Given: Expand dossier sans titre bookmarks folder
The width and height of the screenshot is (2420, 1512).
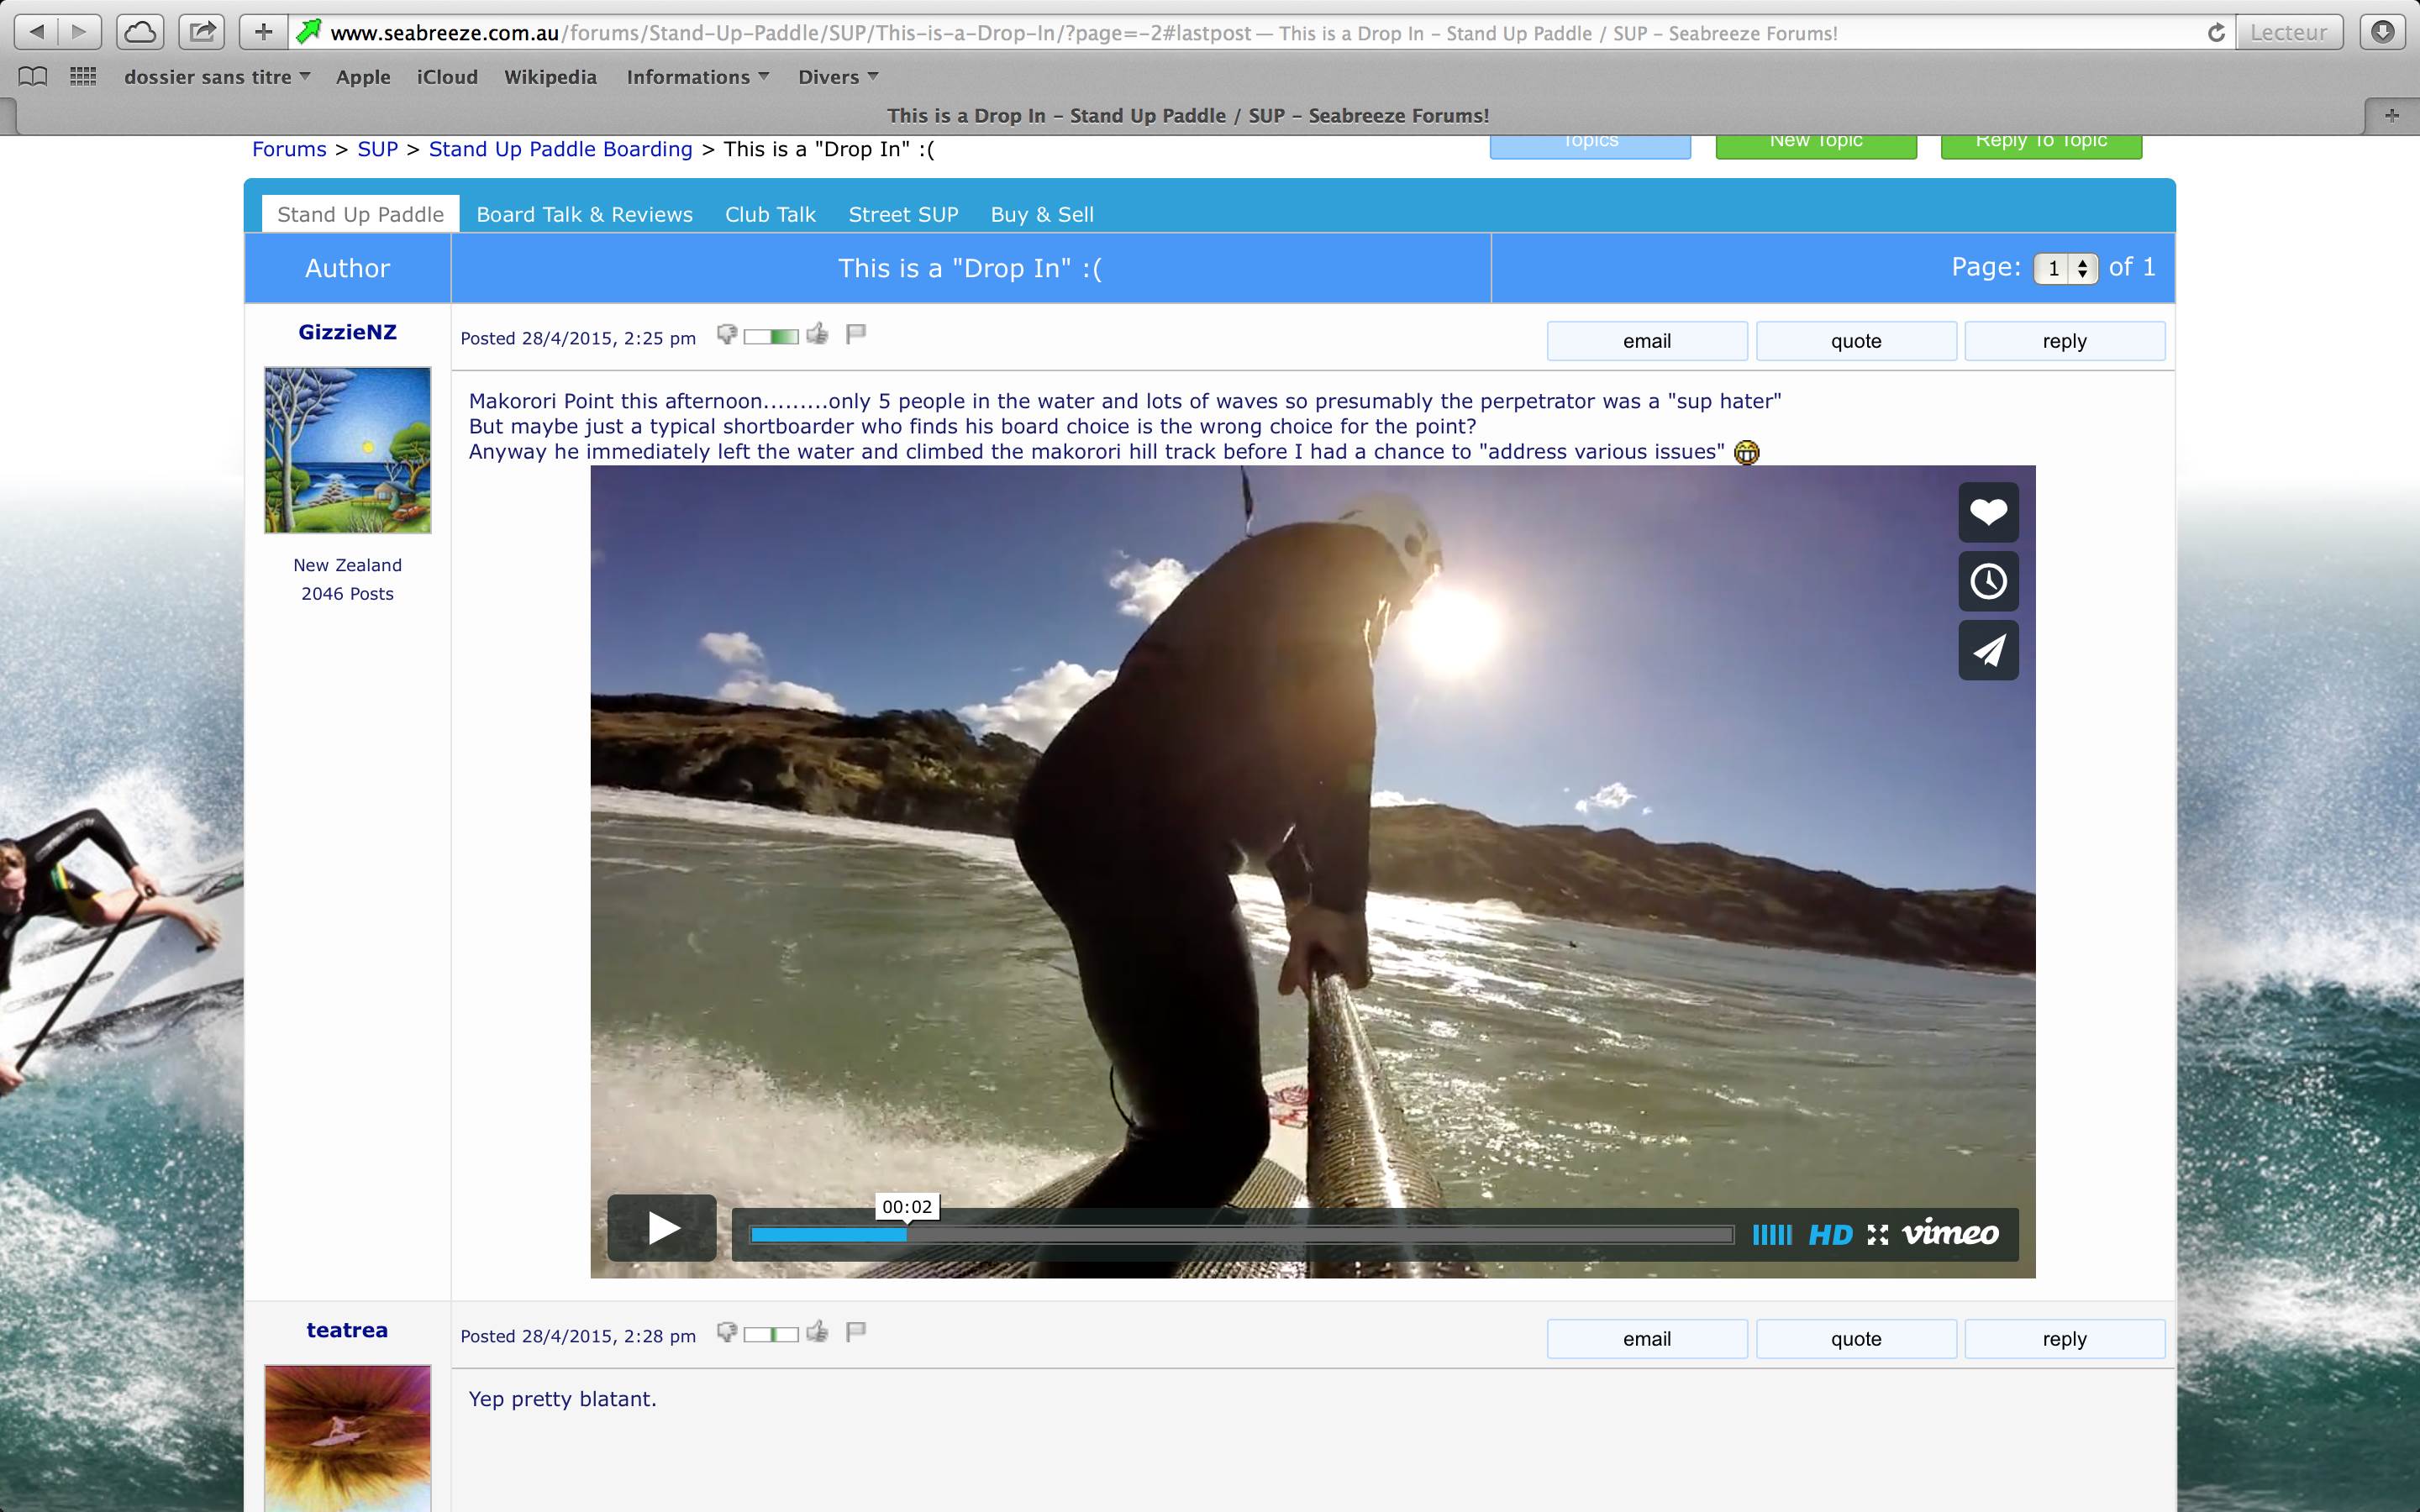Looking at the screenshot, I should tap(217, 77).
